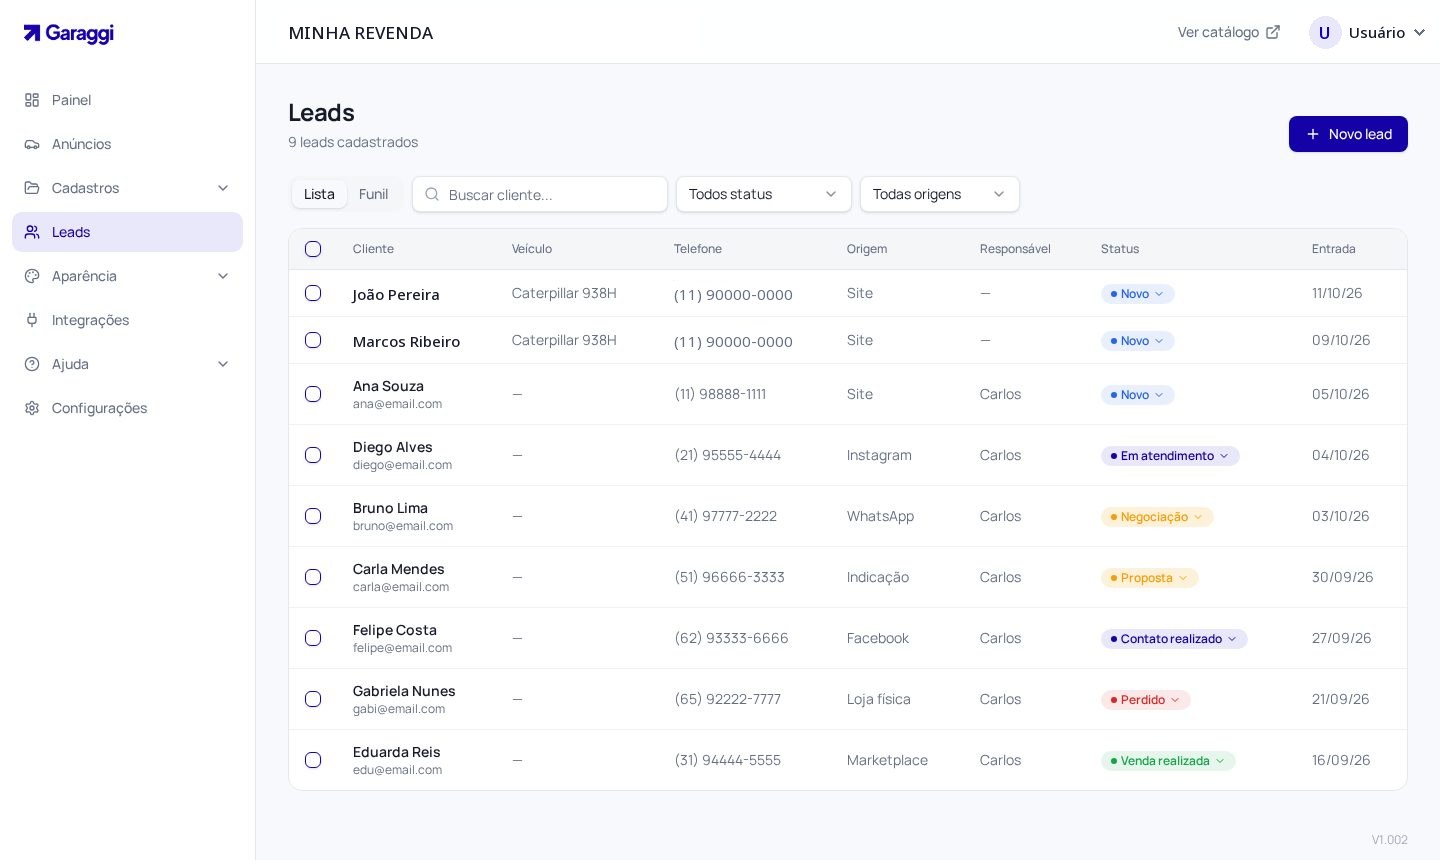Tick the checkbox next to Ana Souza
The width and height of the screenshot is (1440, 860).
(x=313, y=394)
